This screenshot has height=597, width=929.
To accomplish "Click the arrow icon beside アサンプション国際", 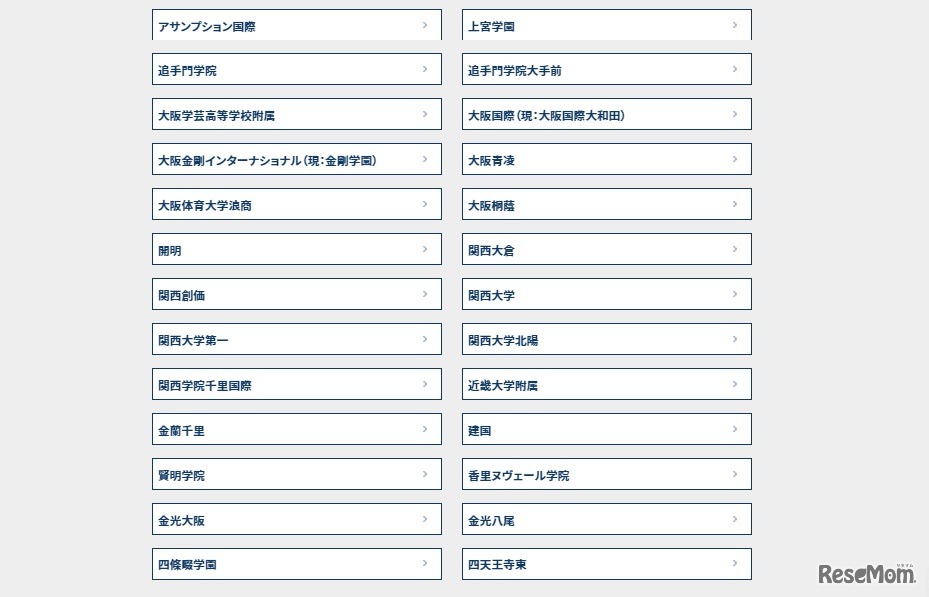I will [425, 25].
